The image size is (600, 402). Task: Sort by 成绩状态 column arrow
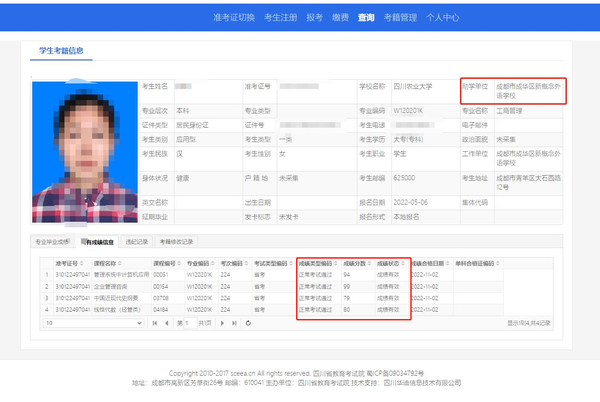tap(403, 264)
